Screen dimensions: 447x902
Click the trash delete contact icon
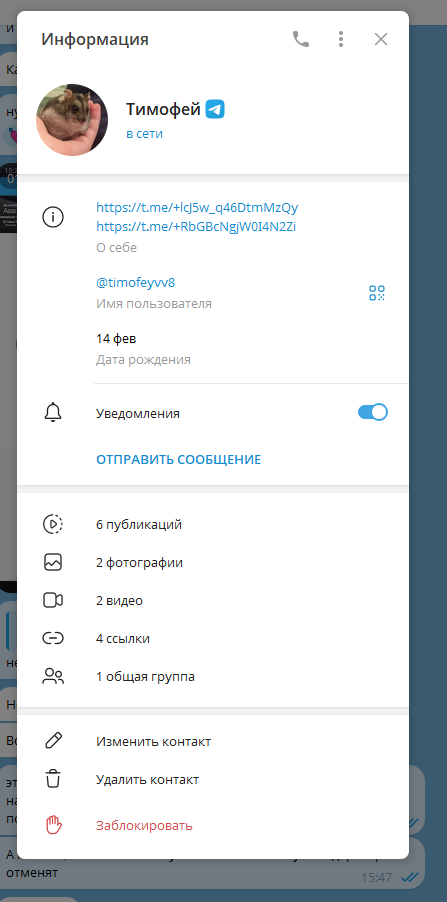53,779
